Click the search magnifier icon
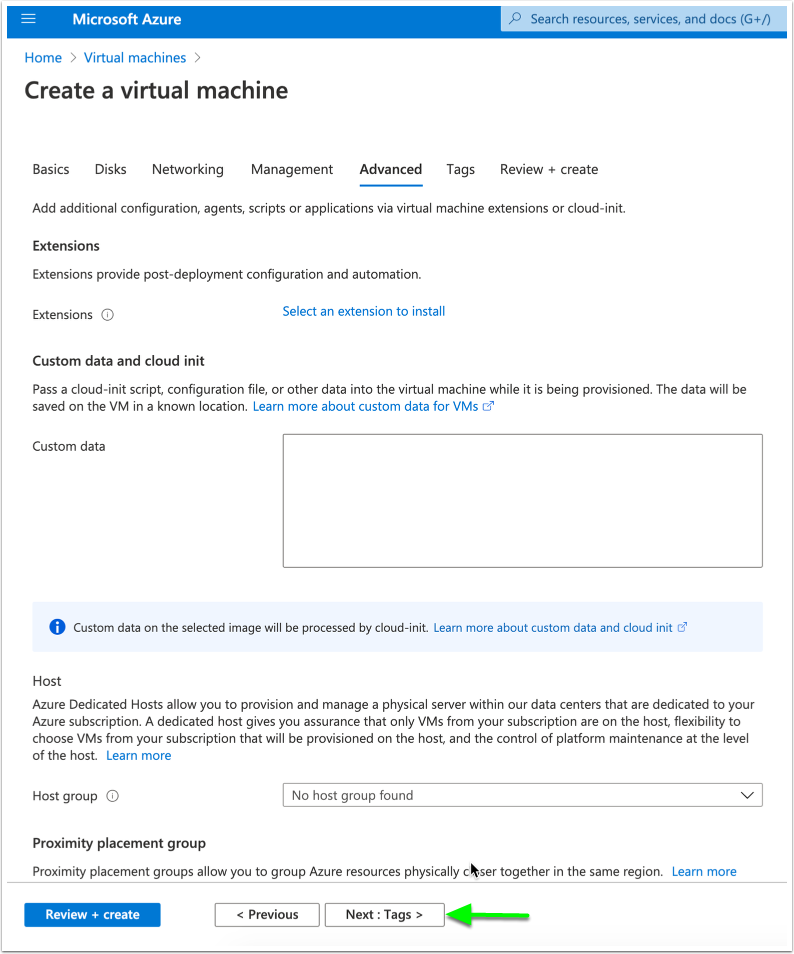Image resolution: width=794 pixels, height=954 pixels. (x=515, y=18)
